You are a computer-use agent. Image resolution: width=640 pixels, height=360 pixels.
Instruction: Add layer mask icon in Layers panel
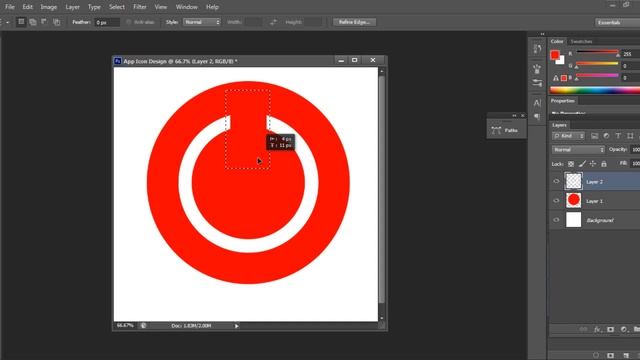610,329
